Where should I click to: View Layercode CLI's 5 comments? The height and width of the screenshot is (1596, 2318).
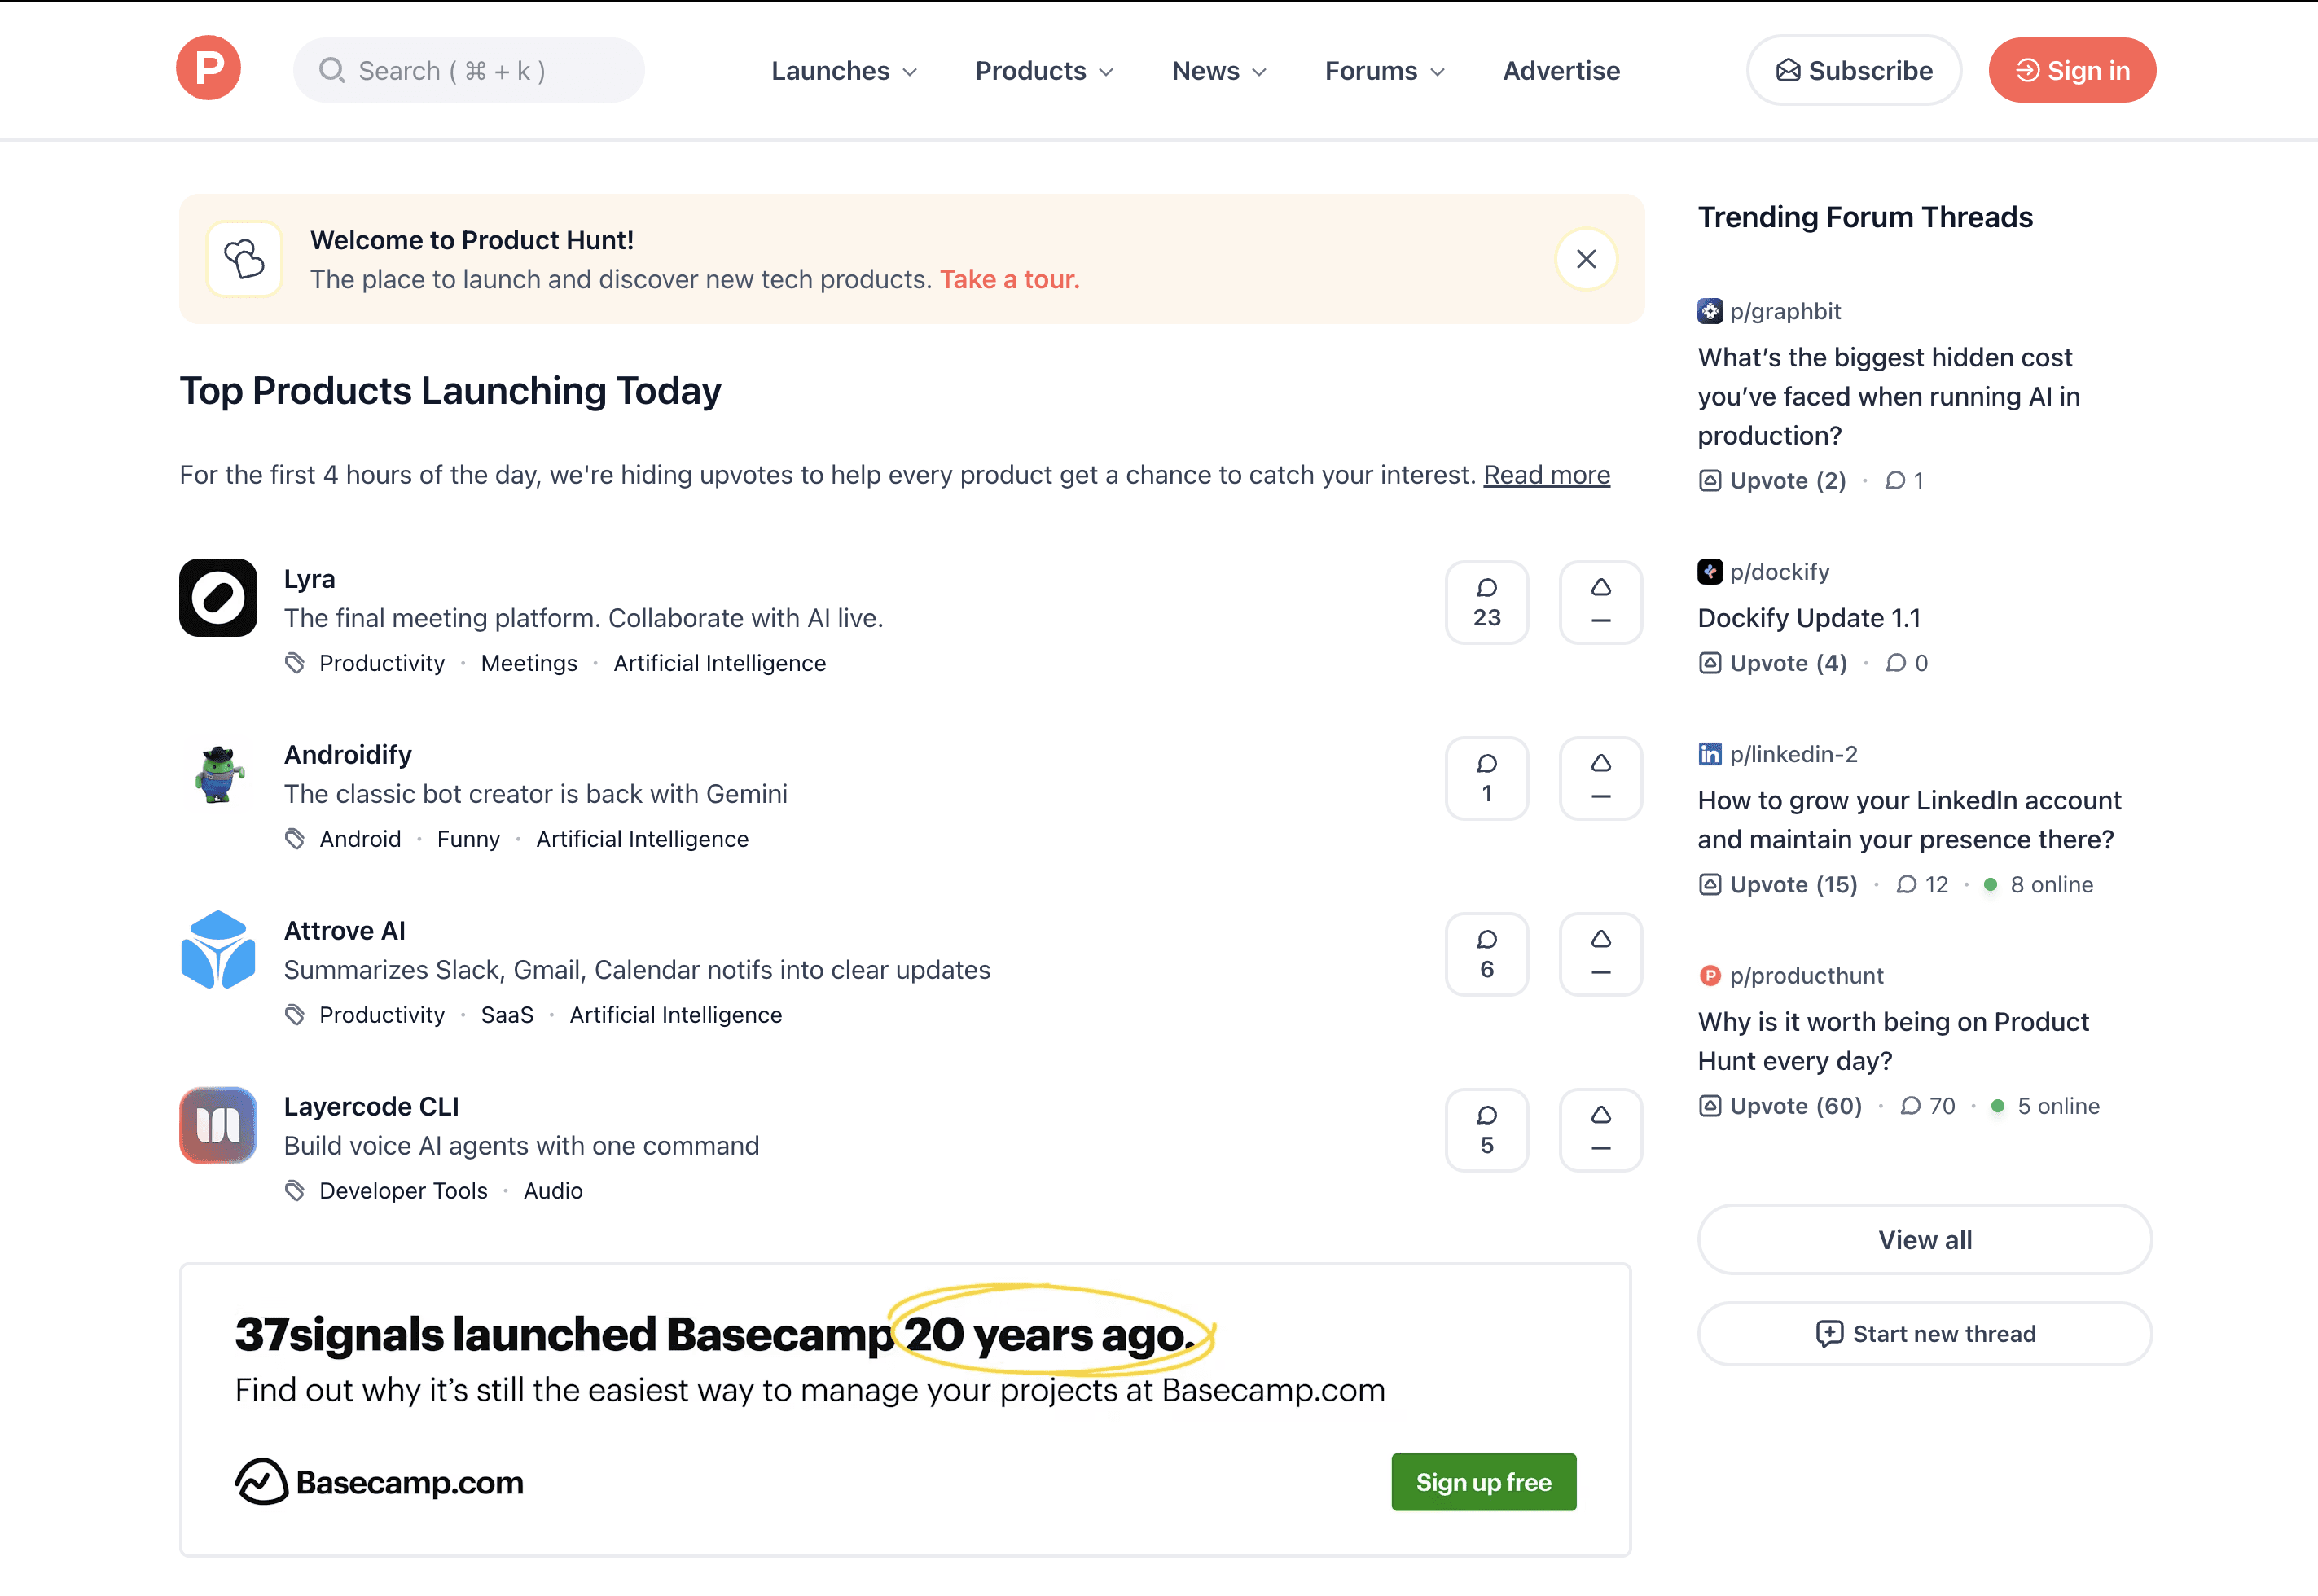click(x=1486, y=1130)
